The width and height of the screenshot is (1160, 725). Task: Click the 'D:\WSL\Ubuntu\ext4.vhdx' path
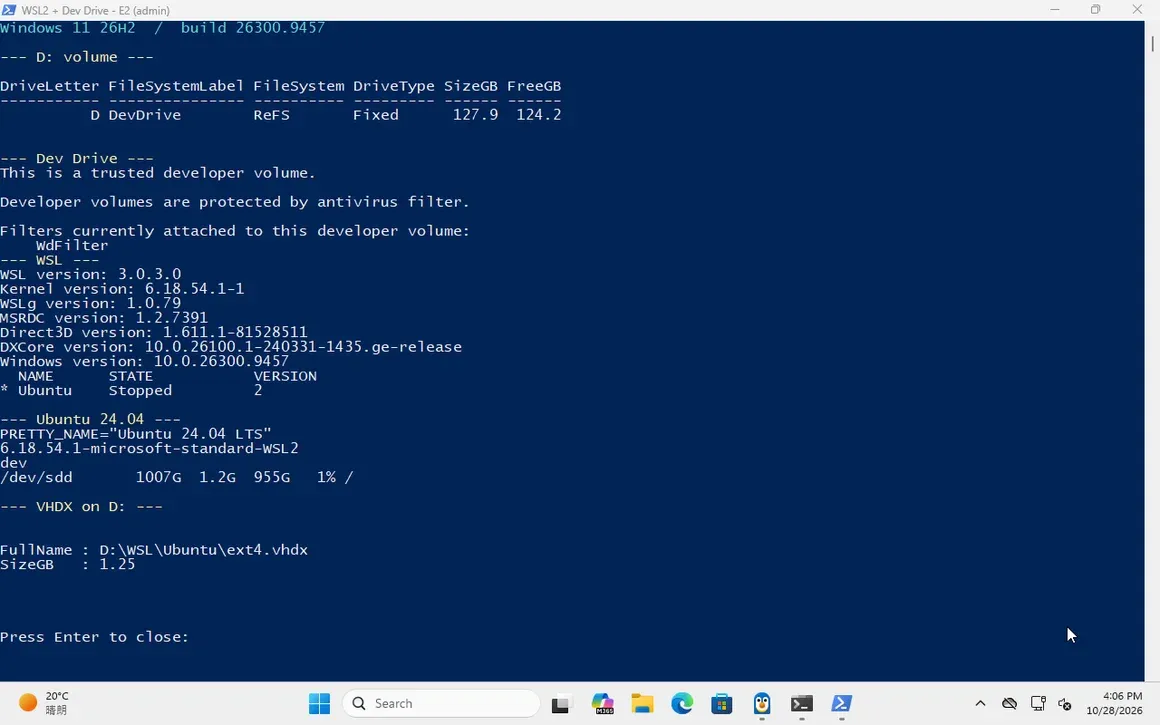203,550
